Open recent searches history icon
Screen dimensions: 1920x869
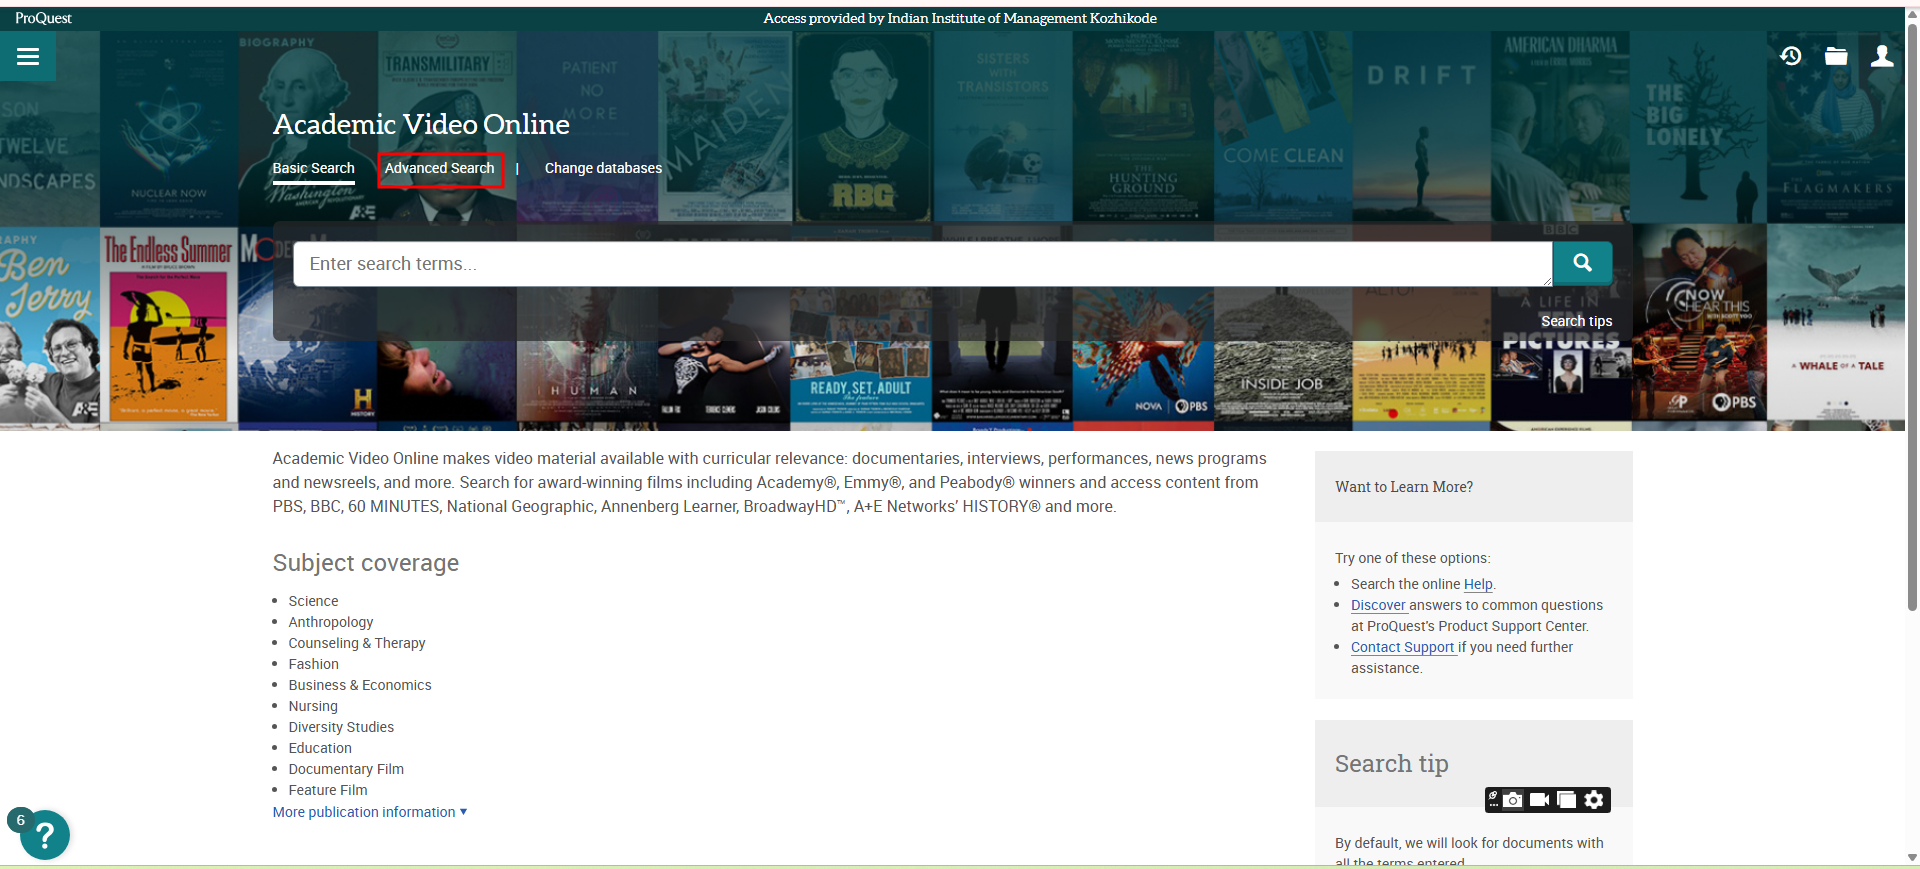click(x=1791, y=56)
